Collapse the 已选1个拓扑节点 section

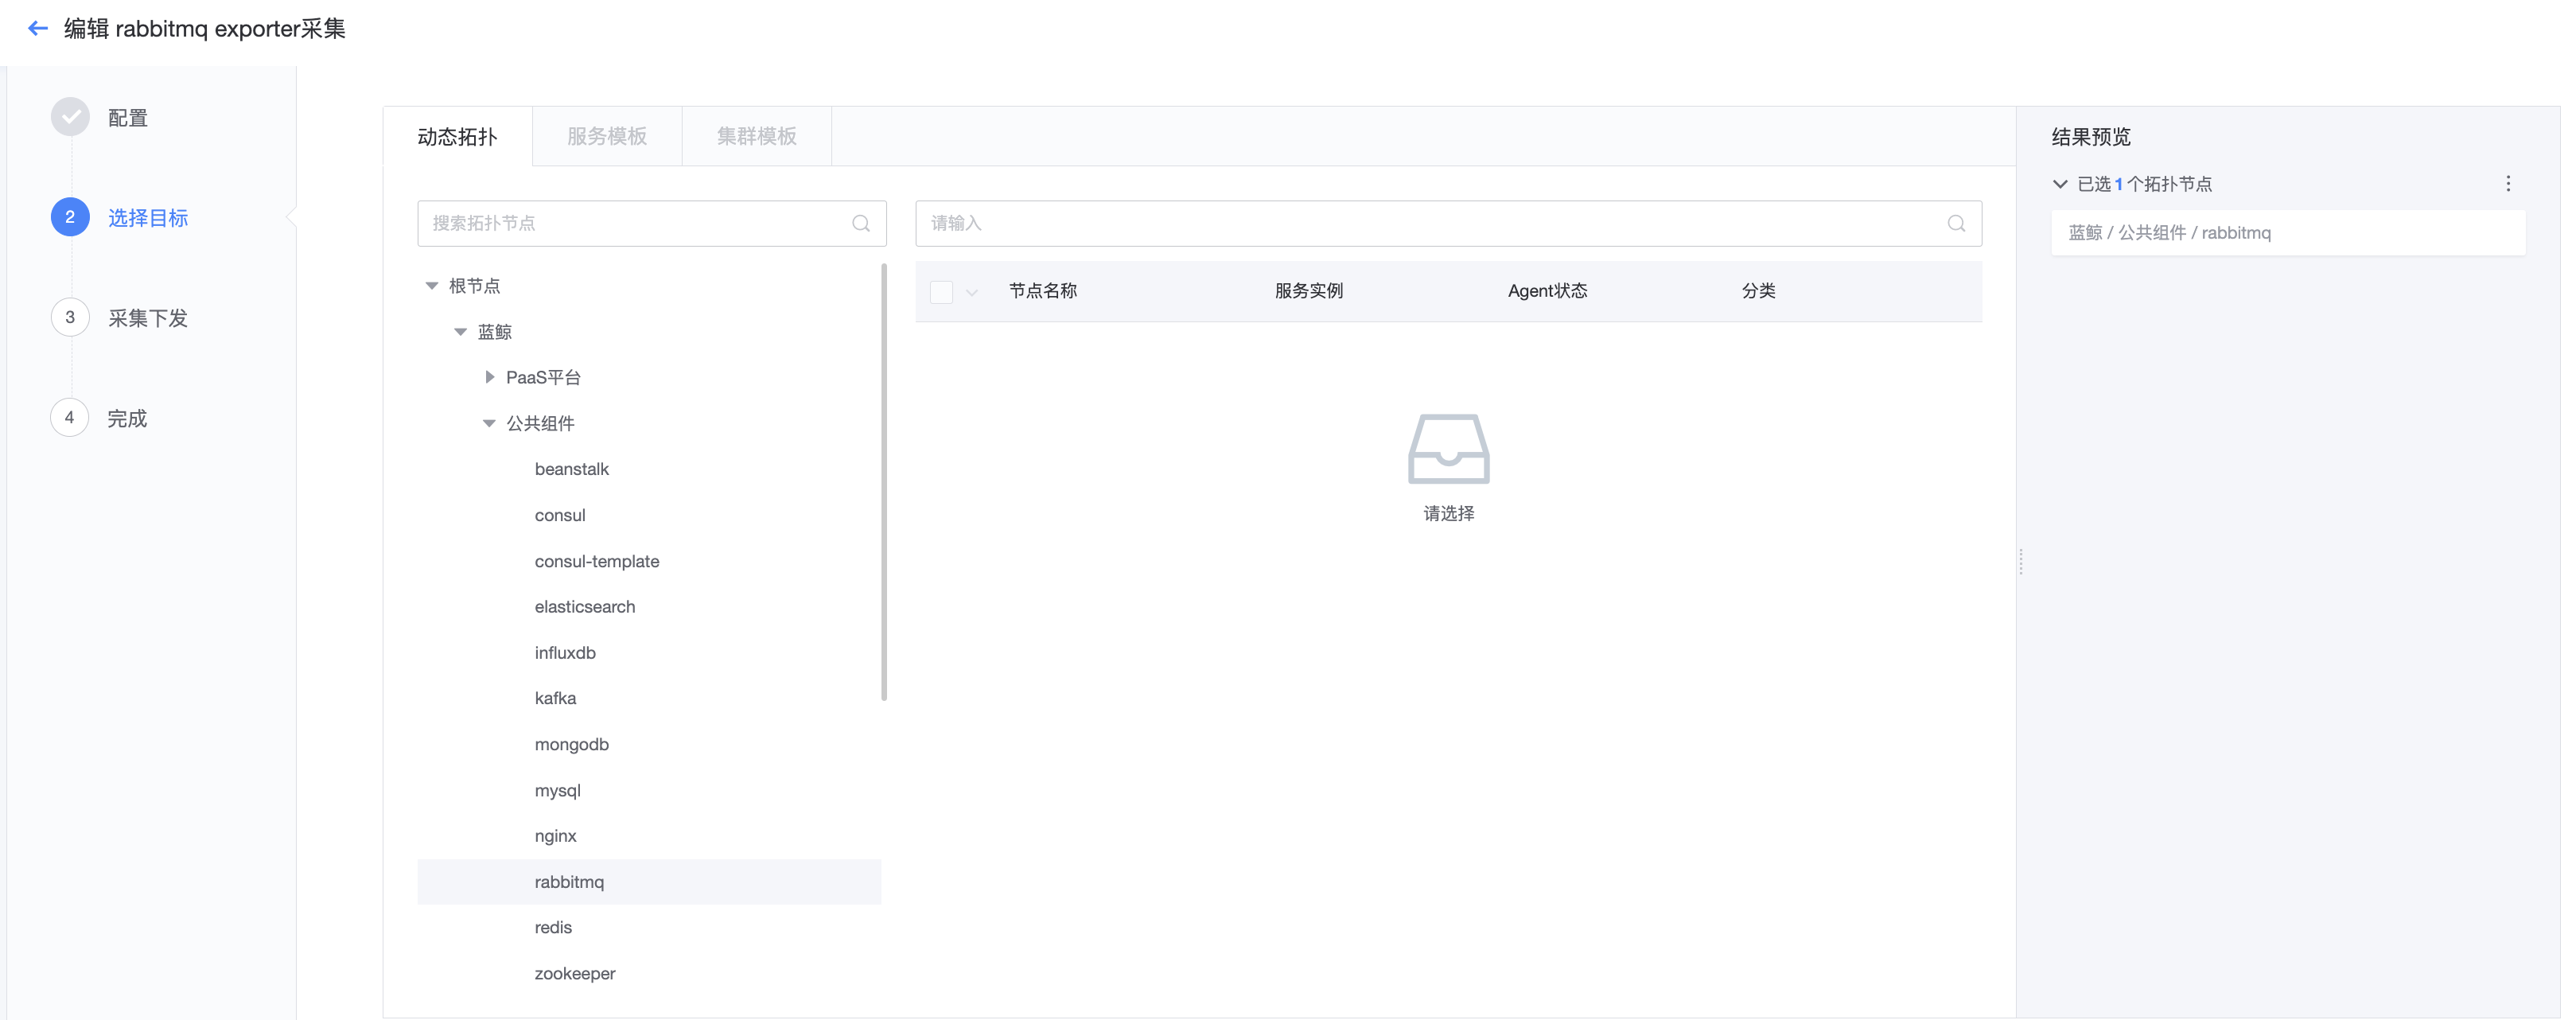click(2059, 184)
